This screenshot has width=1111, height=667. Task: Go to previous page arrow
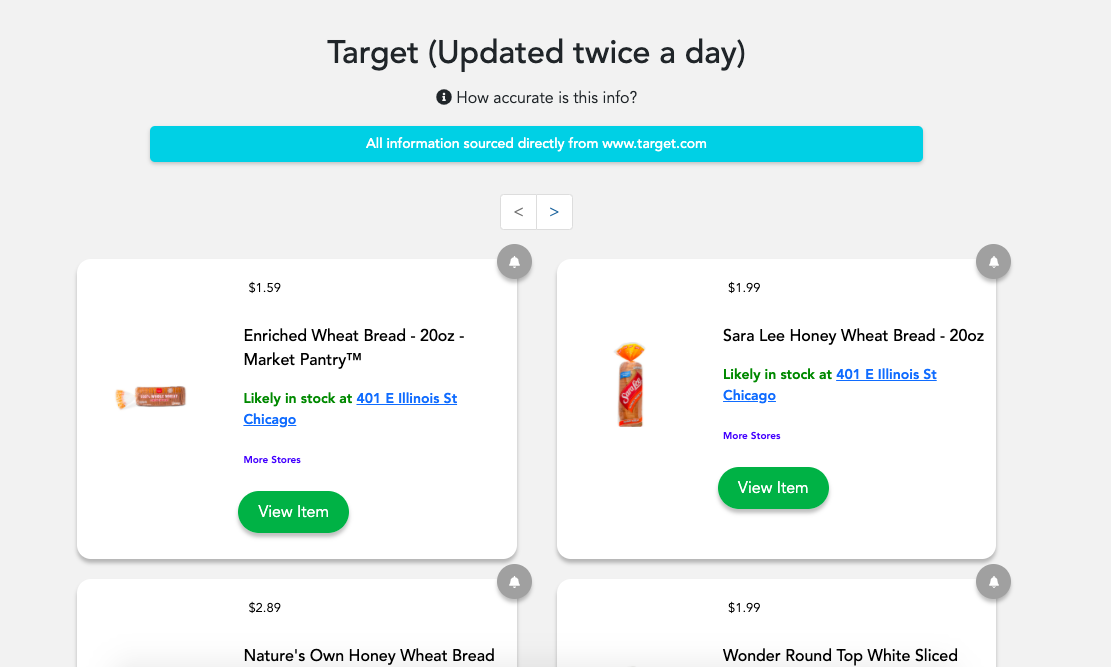518,212
